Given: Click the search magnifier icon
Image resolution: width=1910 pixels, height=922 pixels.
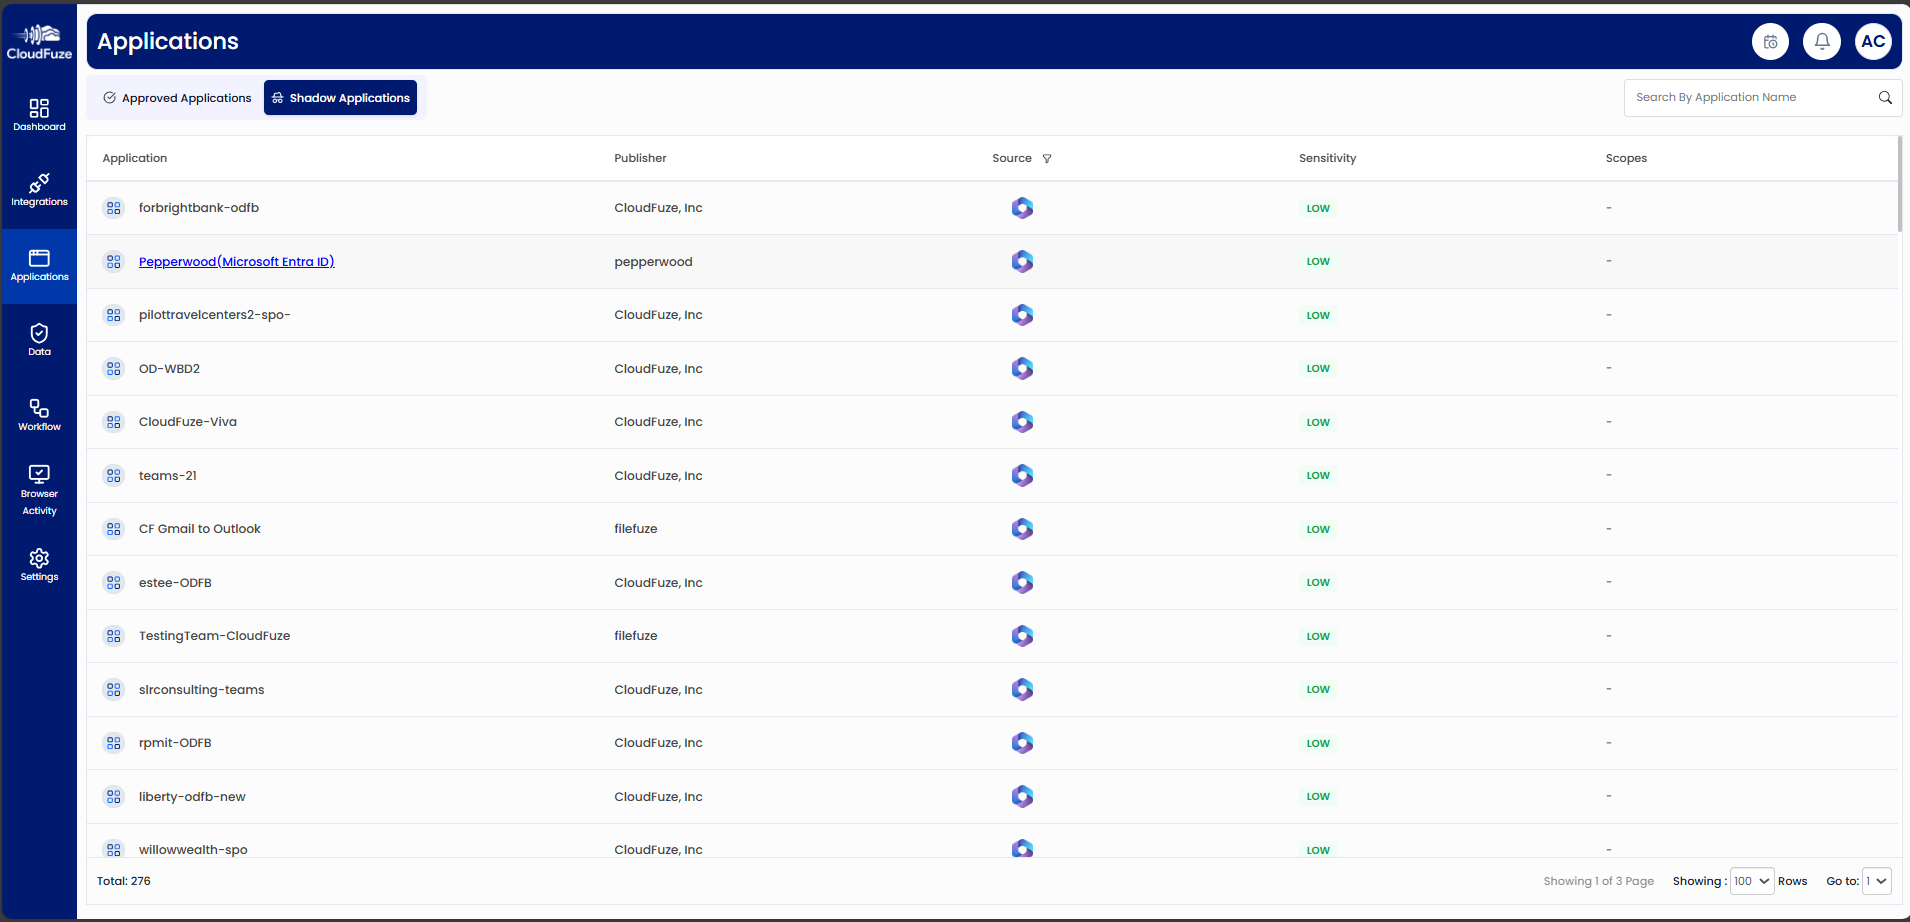Looking at the screenshot, I should point(1884,97).
